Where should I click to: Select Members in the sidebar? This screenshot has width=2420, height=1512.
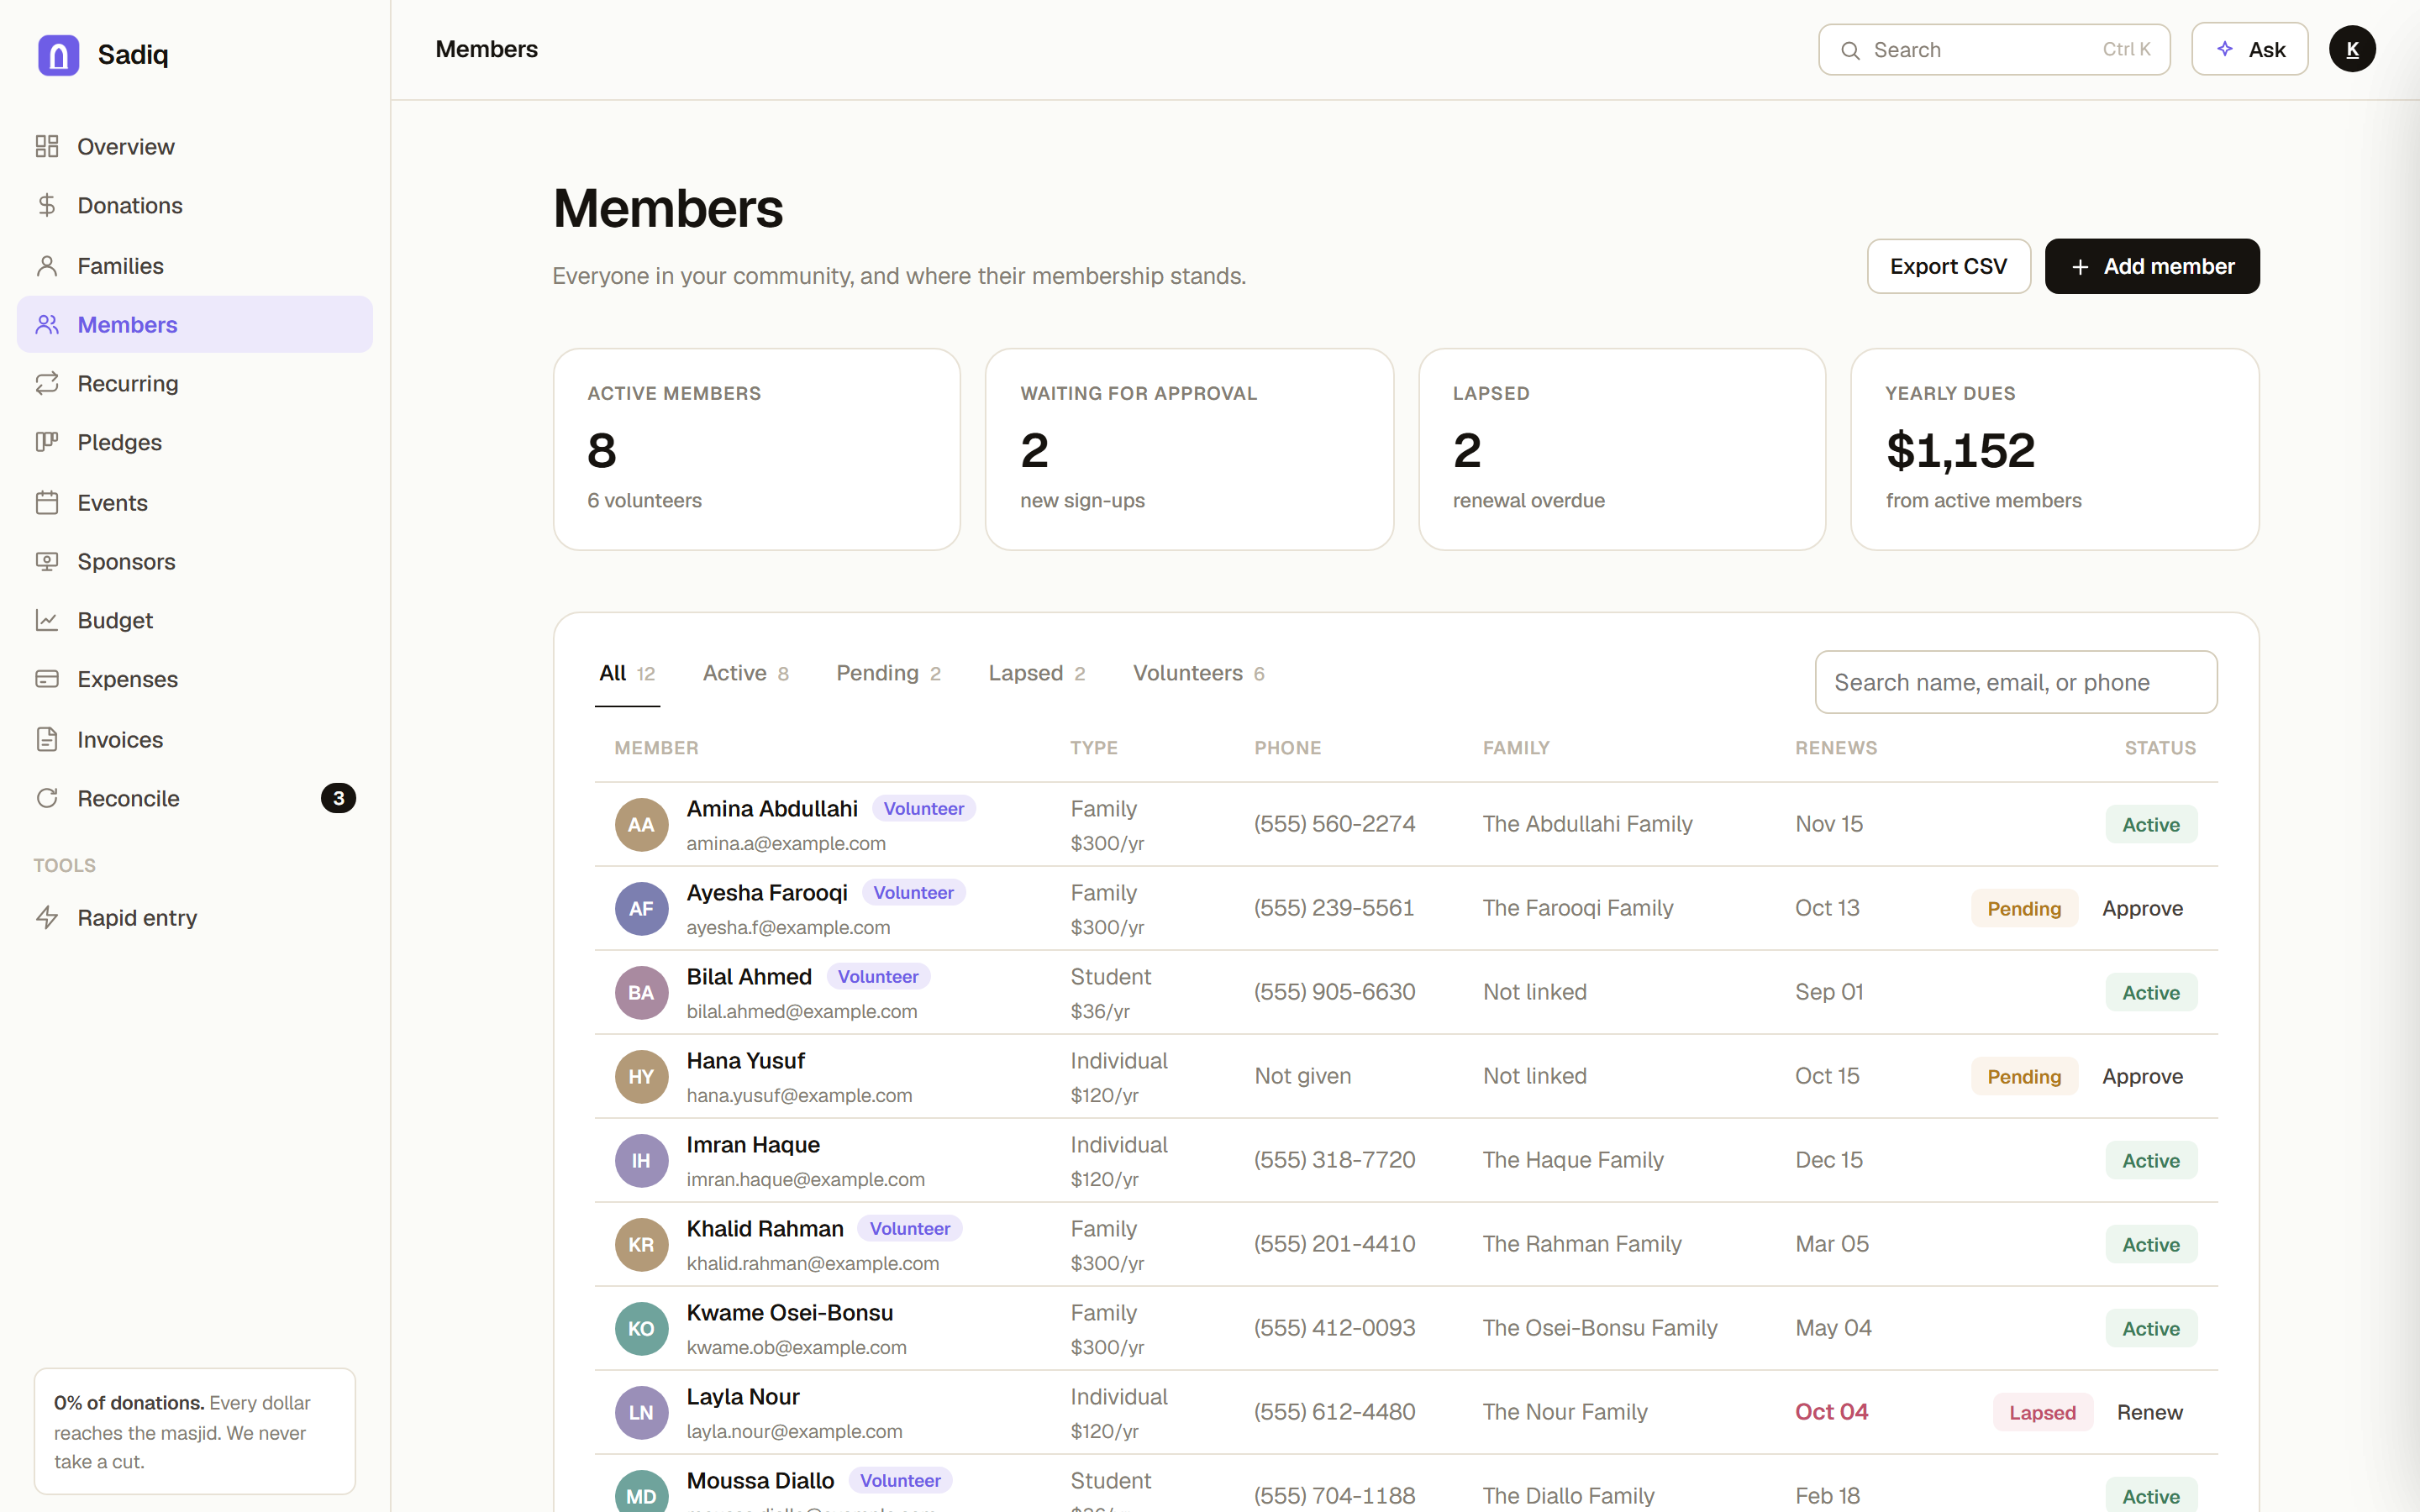tap(195, 324)
